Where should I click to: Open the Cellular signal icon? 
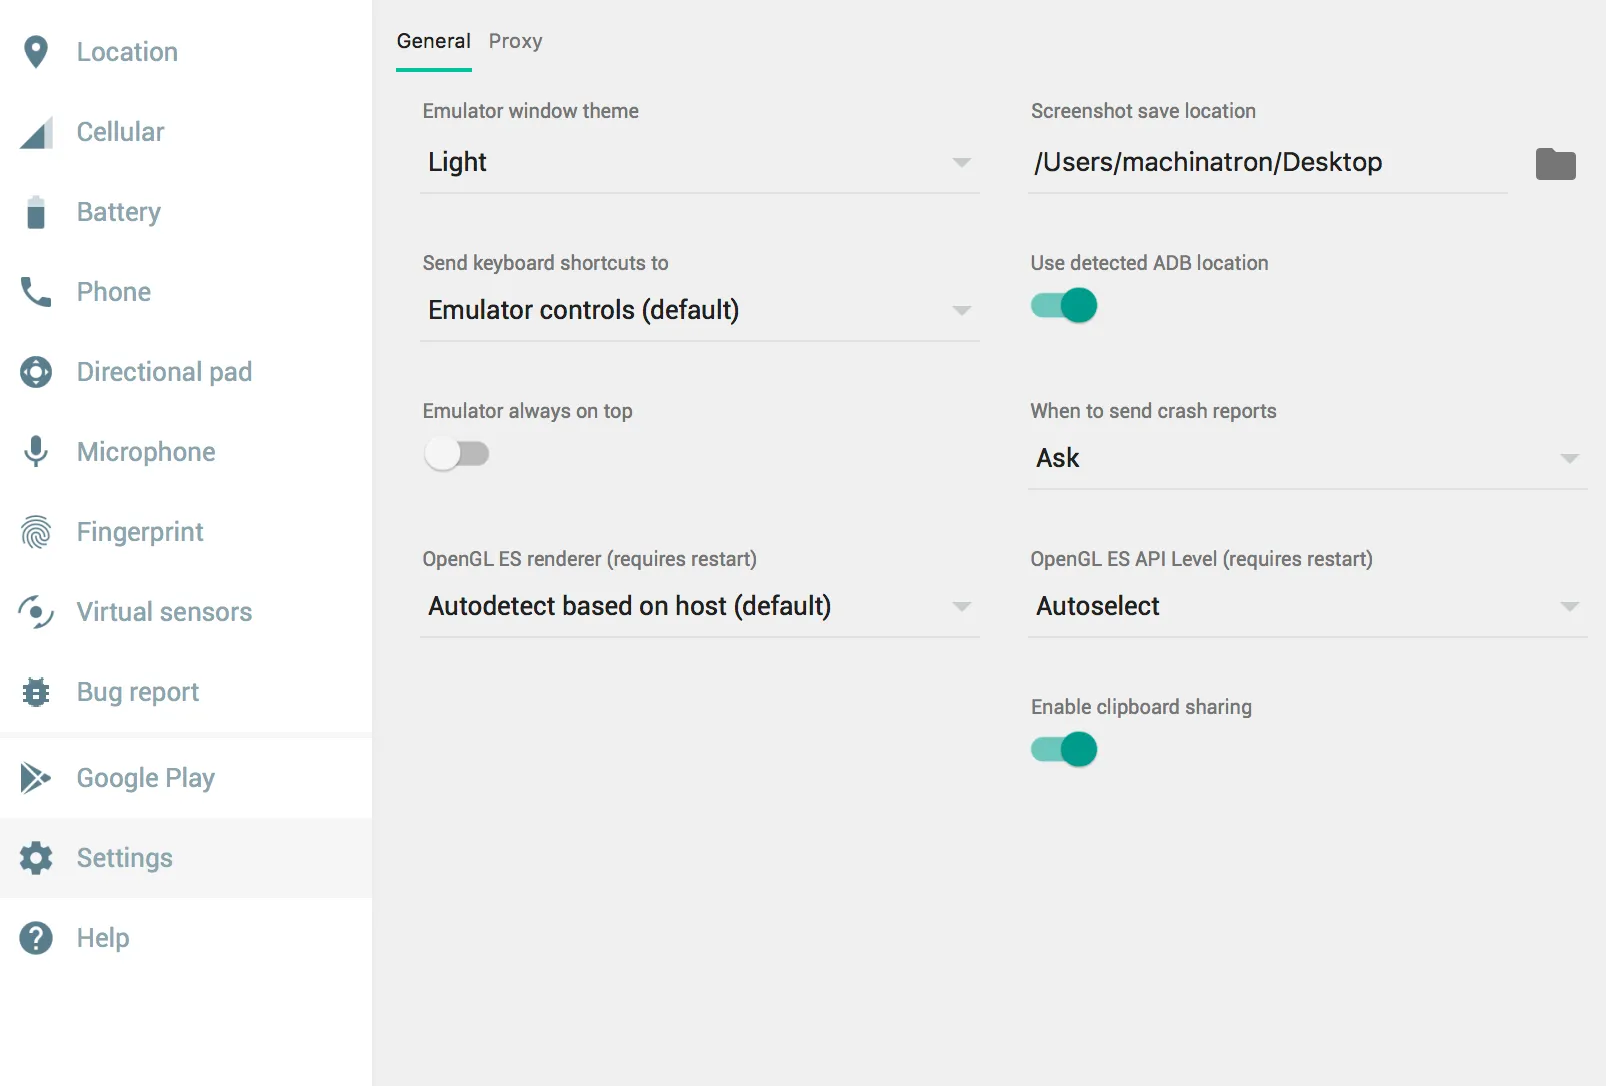[x=36, y=133]
